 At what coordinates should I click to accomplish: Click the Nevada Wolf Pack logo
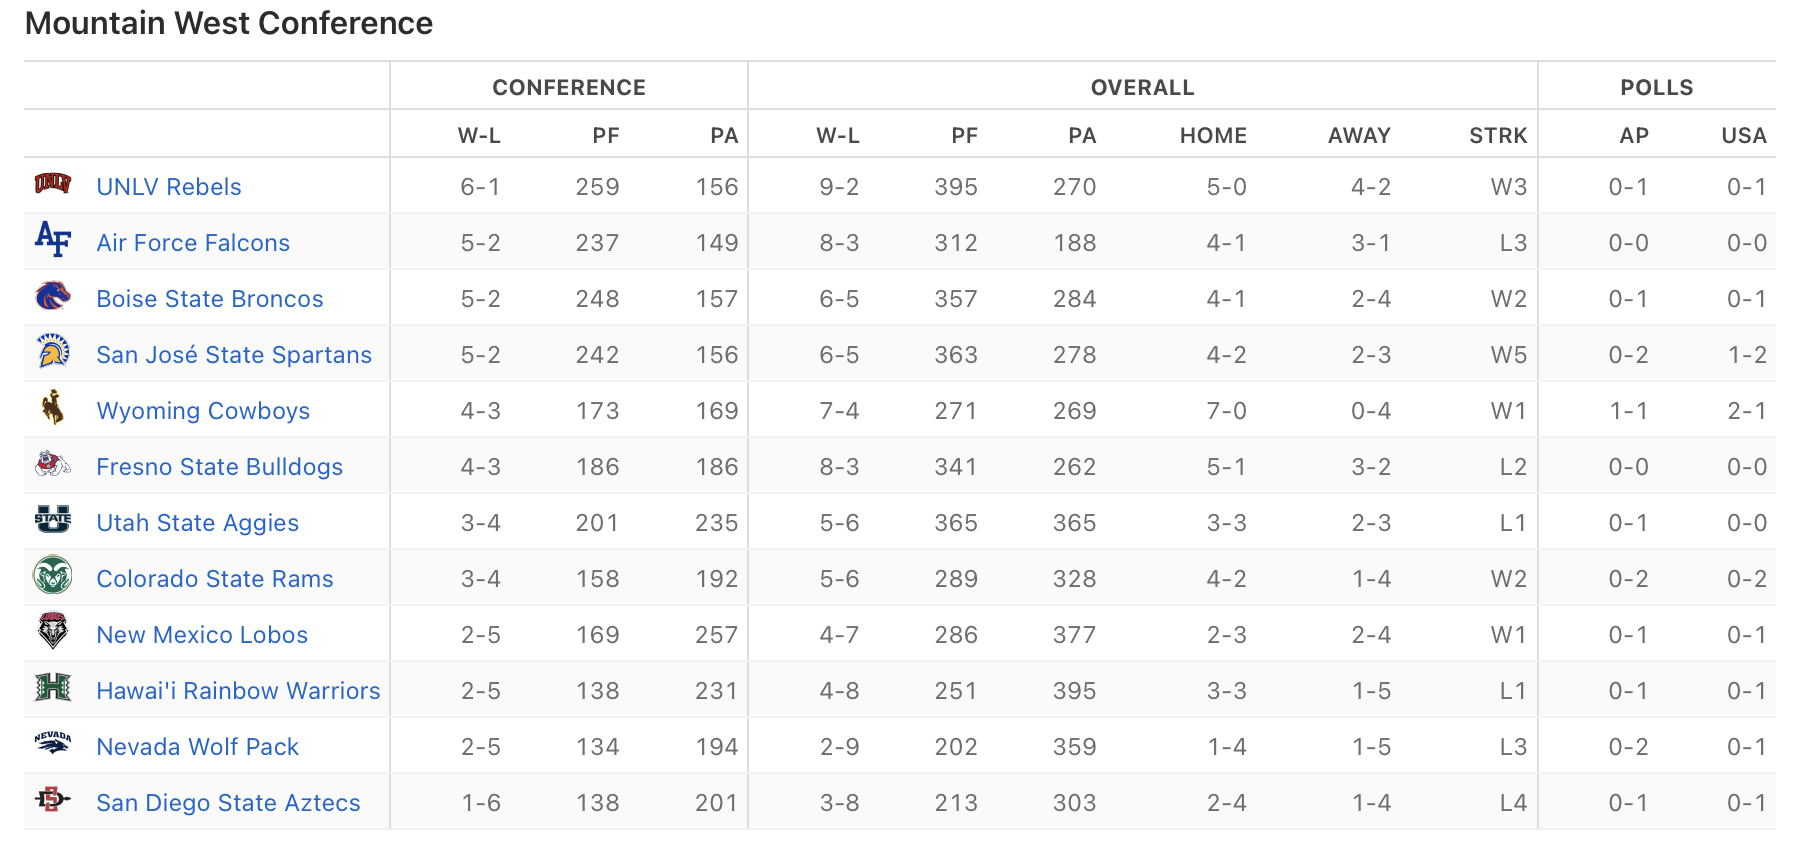pyautogui.click(x=53, y=743)
